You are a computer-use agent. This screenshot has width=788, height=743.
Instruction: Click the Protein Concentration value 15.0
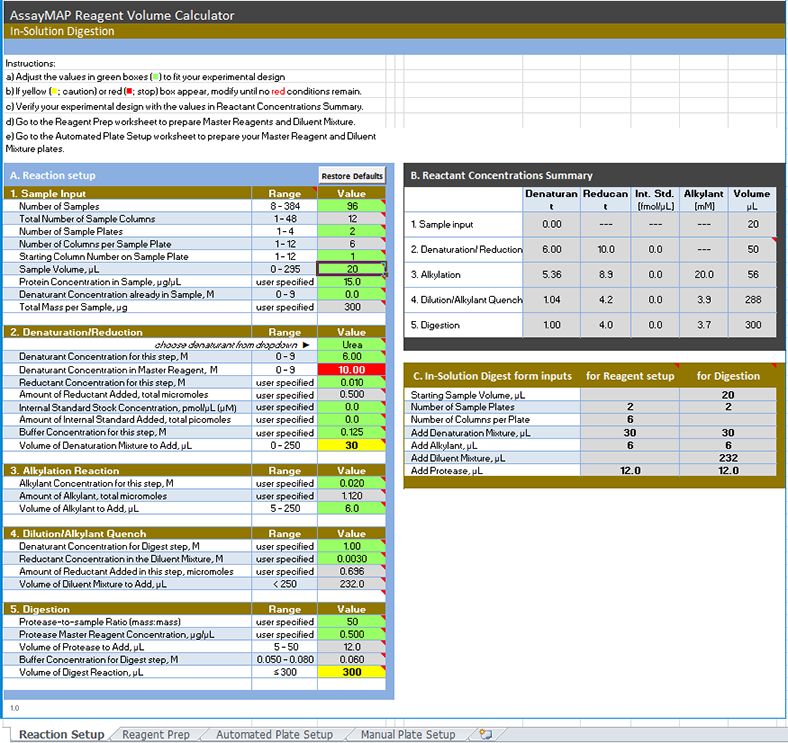(x=351, y=282)
